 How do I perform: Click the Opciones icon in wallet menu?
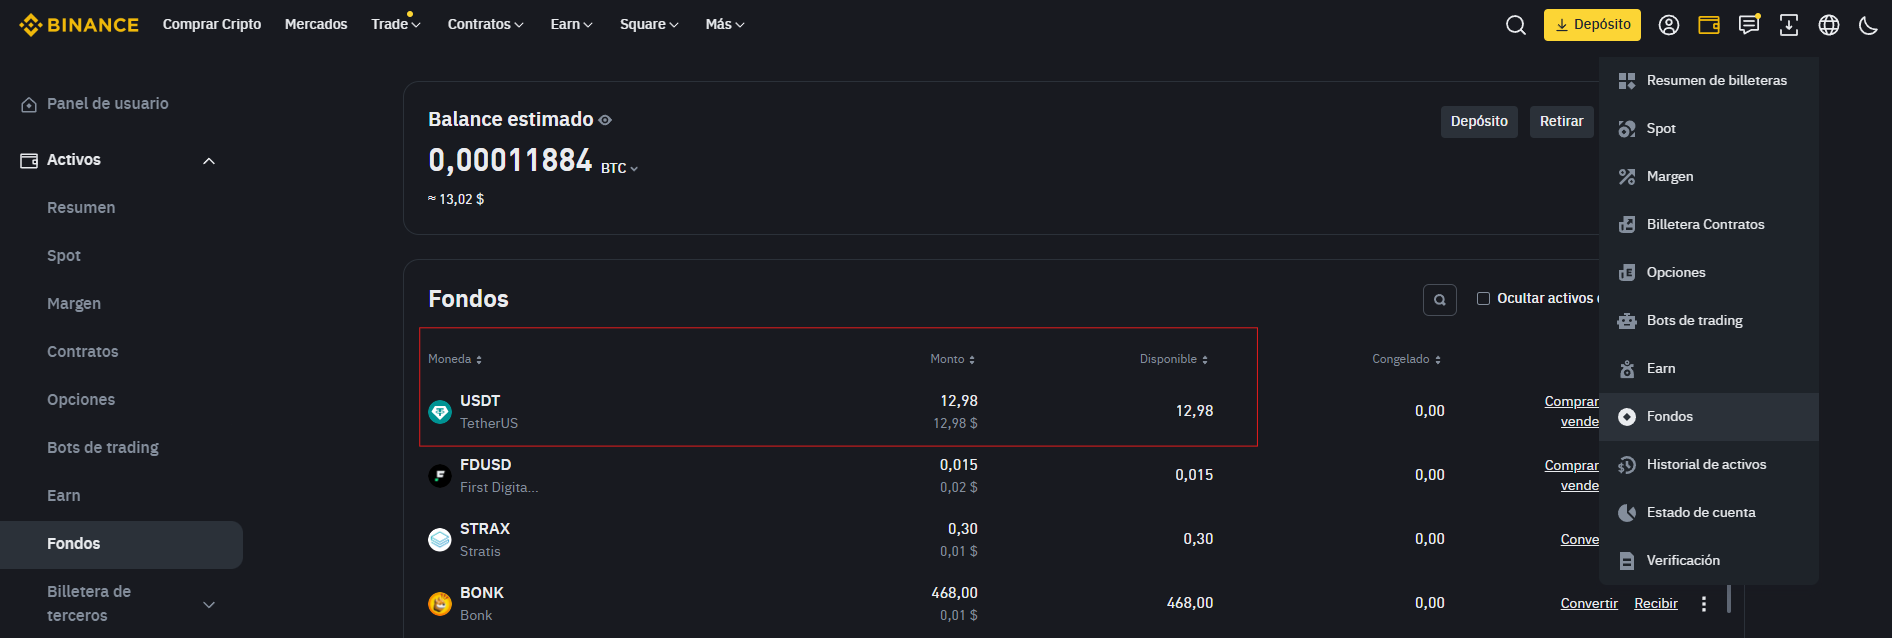pyautogui.click(x=1627, y=273)
